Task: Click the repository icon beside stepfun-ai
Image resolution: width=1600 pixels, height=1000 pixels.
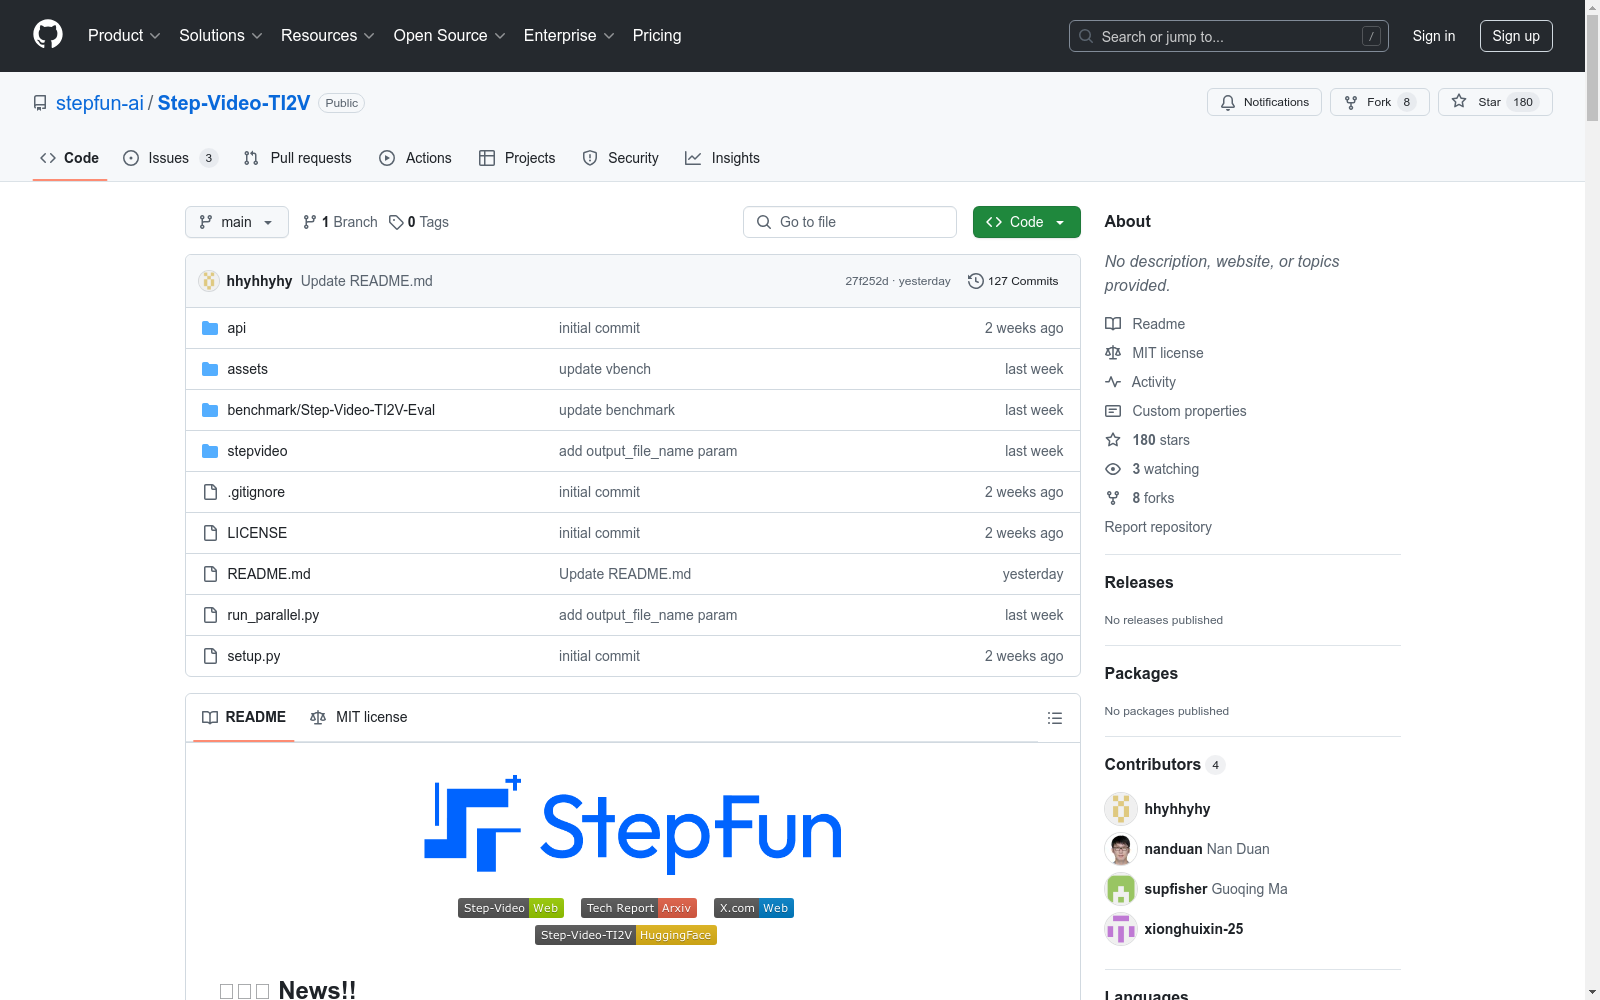Action: [40, 103]
